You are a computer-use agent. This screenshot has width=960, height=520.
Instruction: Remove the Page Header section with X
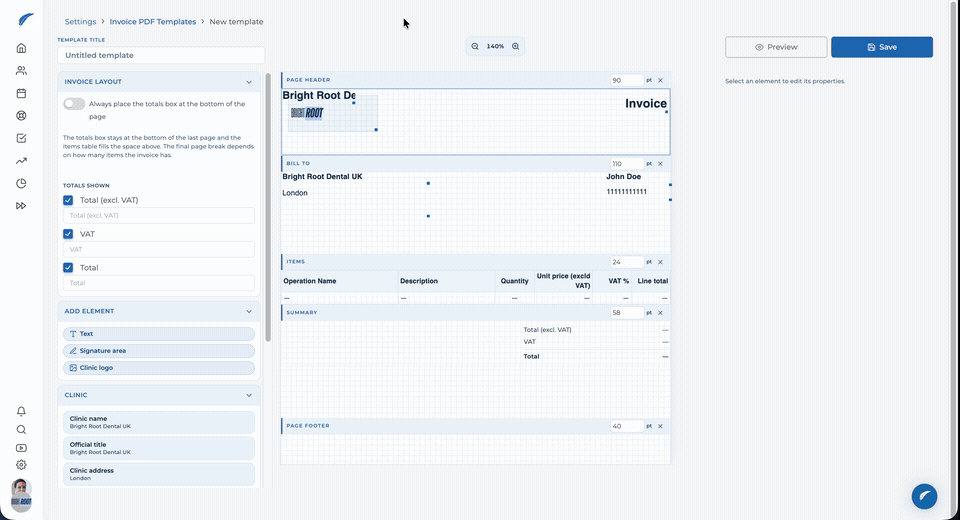(x=661, y=80)
